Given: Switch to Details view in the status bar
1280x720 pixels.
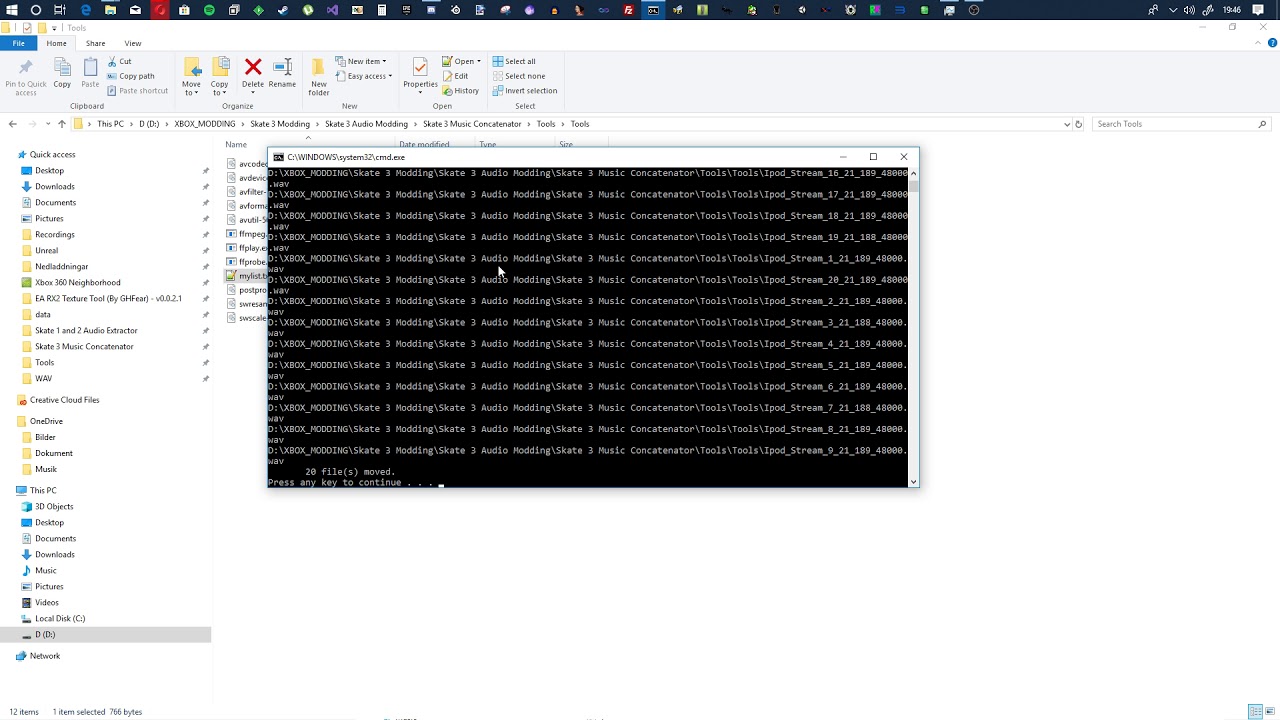Looking at the screenshot, I should click(1255, 712).
